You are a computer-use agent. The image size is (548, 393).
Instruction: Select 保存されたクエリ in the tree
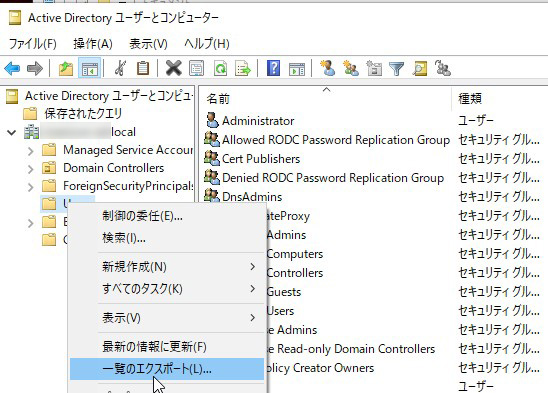(83, 114)
